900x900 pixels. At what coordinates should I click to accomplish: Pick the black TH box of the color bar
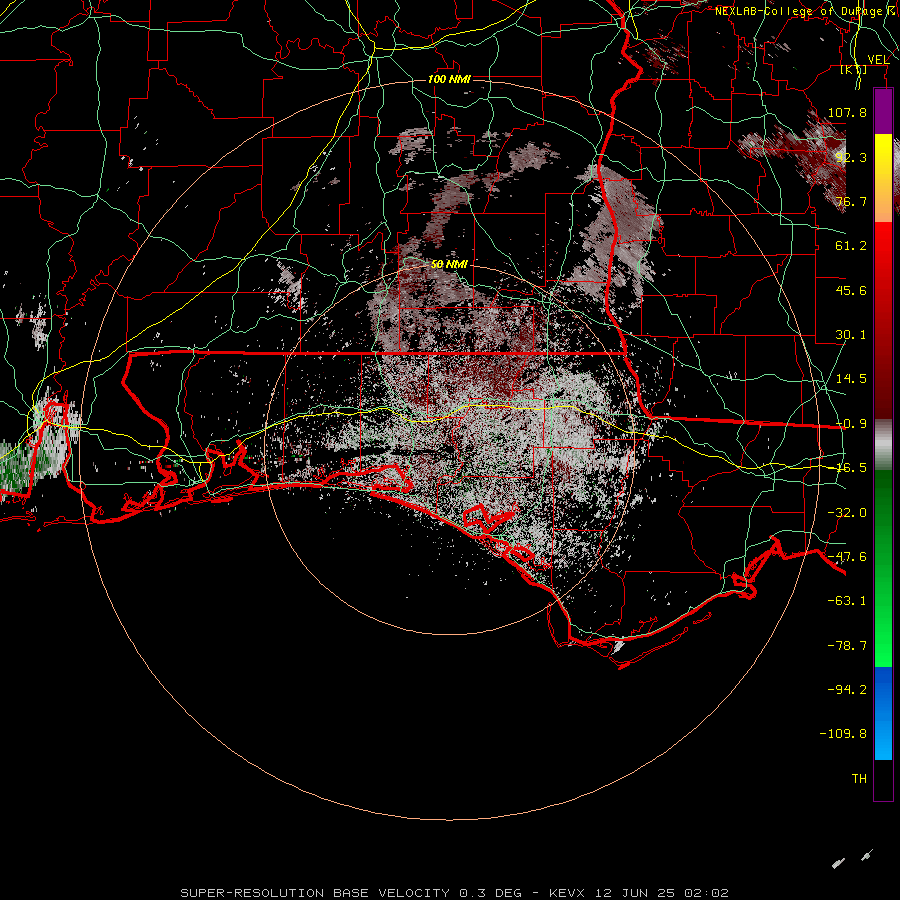pyautogui.click(x=883, y=779)
